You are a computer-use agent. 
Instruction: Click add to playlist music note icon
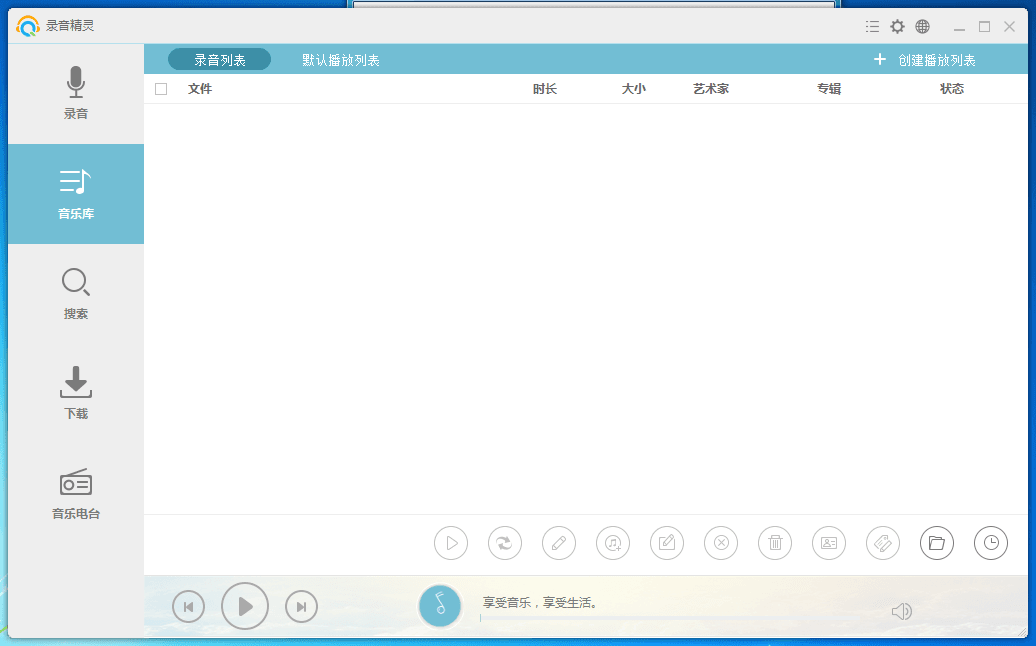613,543
